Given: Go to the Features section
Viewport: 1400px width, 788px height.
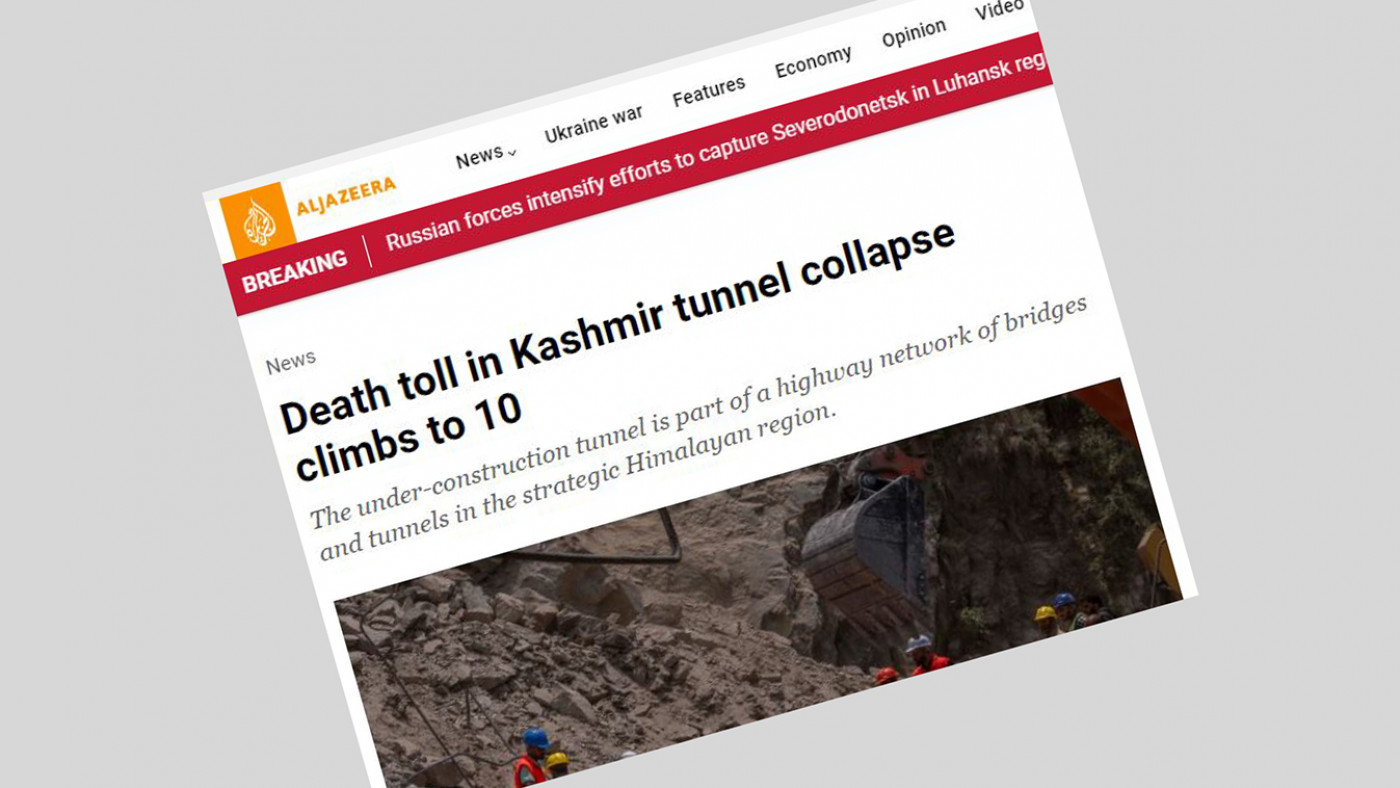Looking at the screenshot, I should [x=708, y=92].
